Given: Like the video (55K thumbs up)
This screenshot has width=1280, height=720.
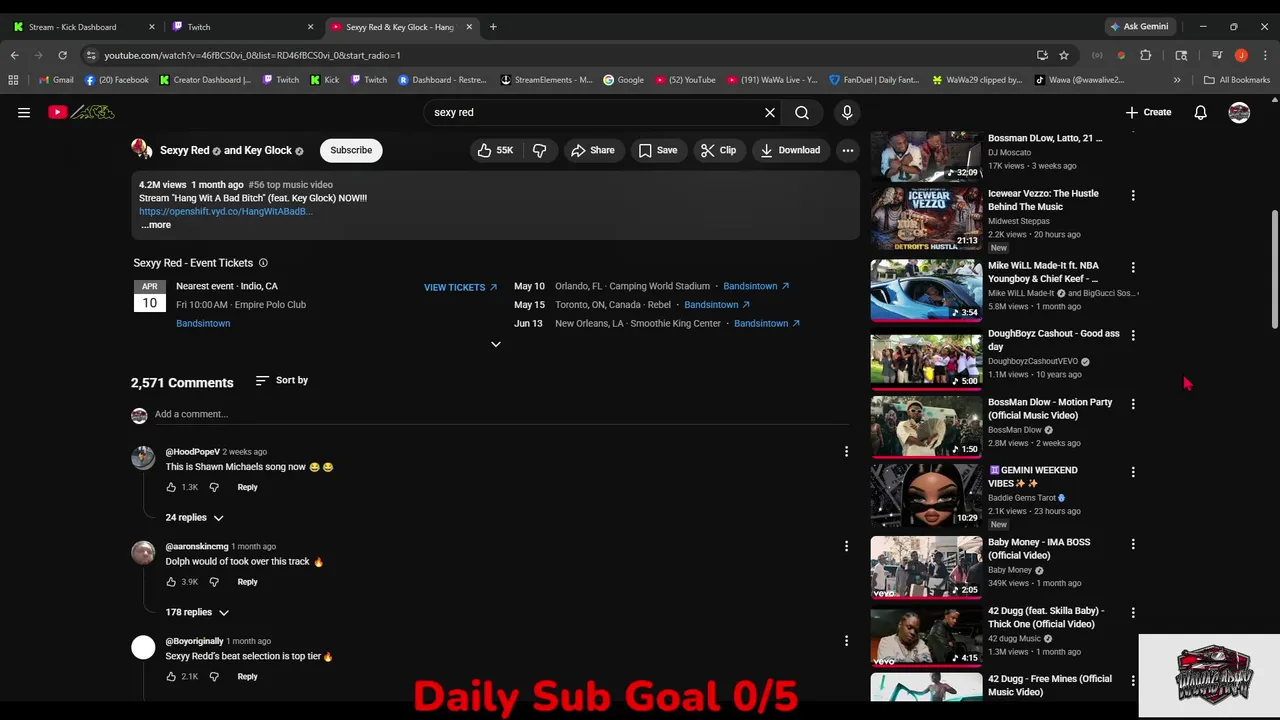Looking at the screenshot, I should 495,150.
